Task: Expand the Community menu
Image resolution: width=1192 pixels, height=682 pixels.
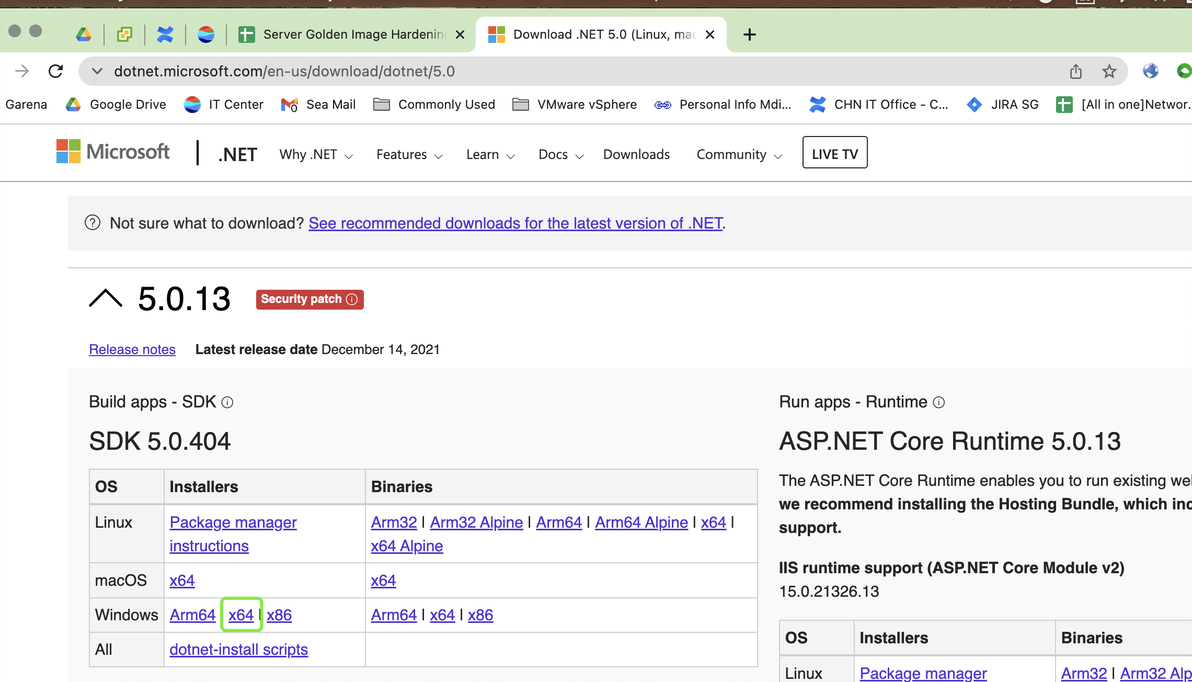Action: (739, 154)
